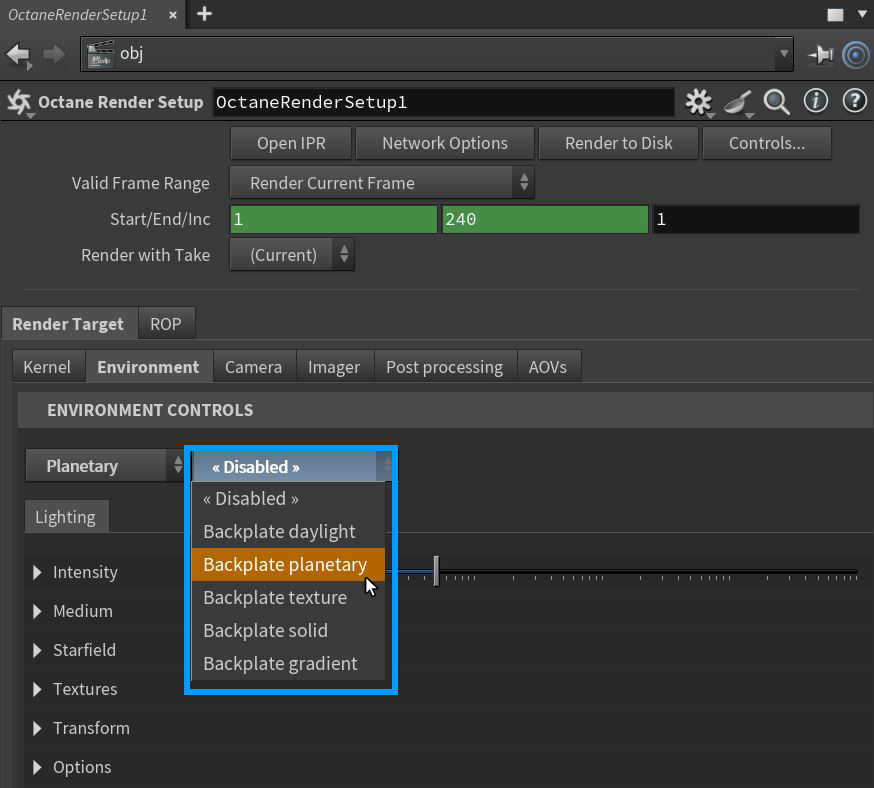Open node info with the 'i' icon

point(816,101)
